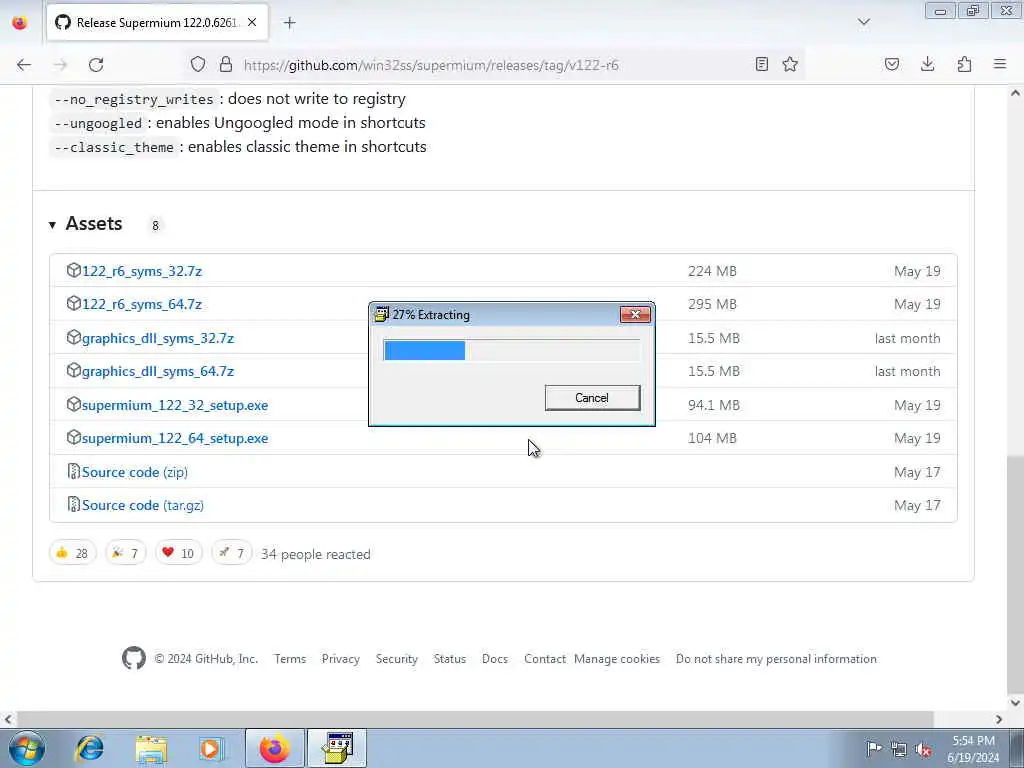Download 122_r6_syms_64.7z
Viewport: 1024px width, 768px height.
coord(142,304)
